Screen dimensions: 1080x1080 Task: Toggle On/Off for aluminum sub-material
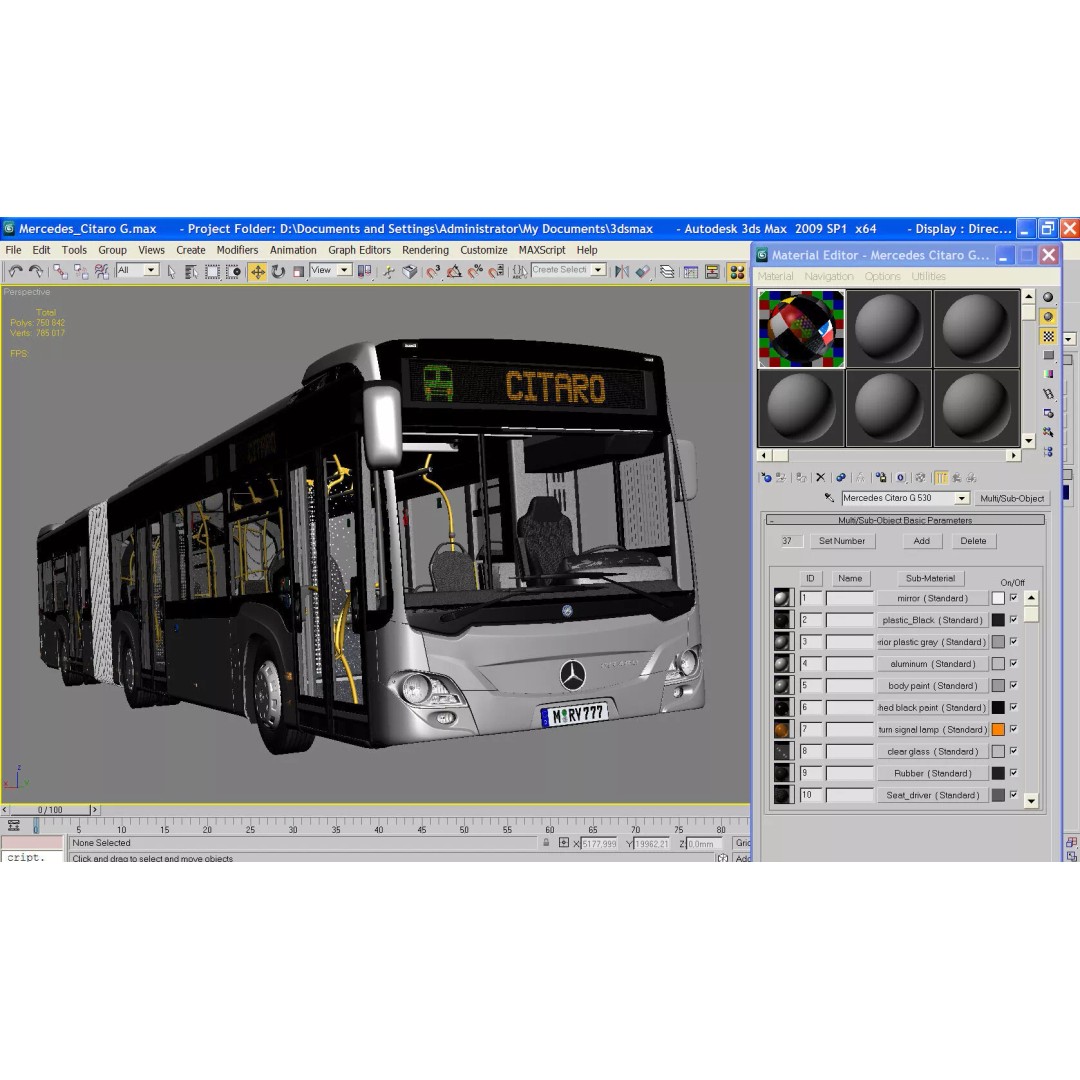[x=1013, y=663]
